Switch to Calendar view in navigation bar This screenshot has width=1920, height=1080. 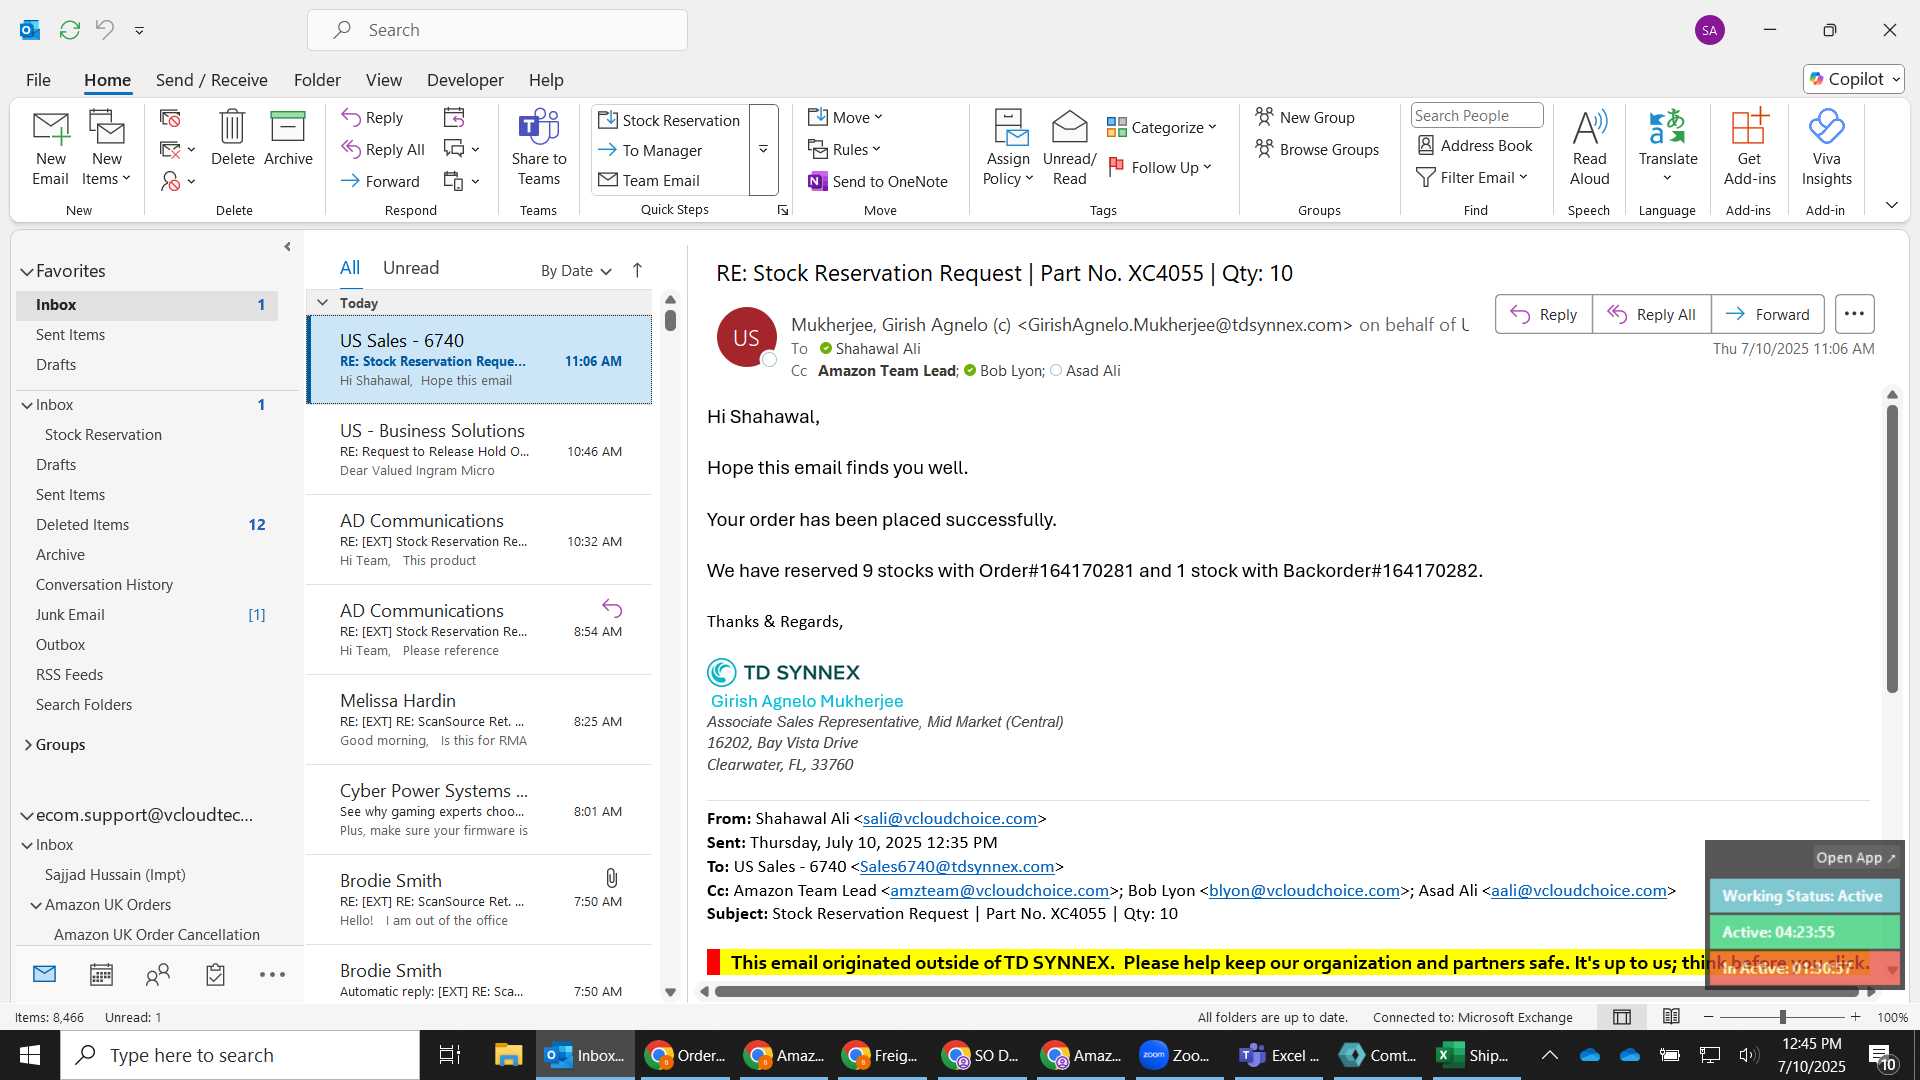(101, 974)
